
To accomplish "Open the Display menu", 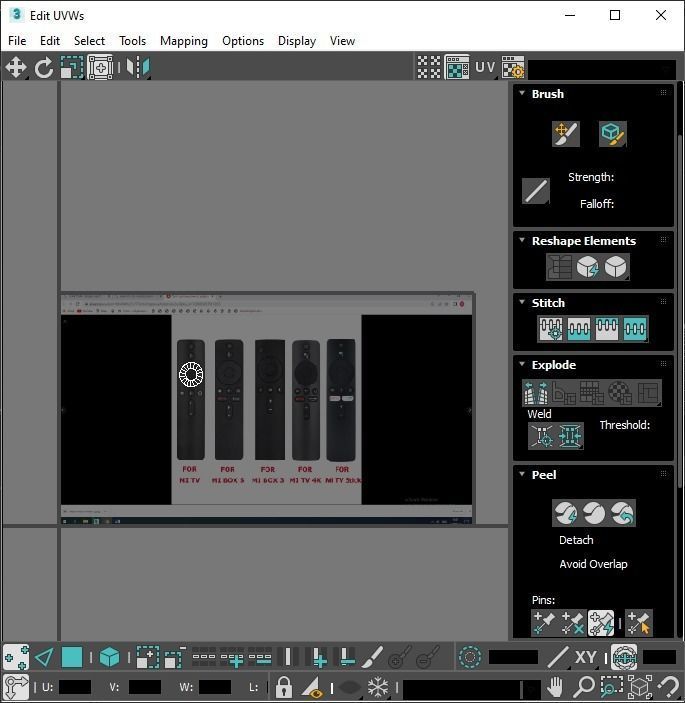I will click(297, 41).
